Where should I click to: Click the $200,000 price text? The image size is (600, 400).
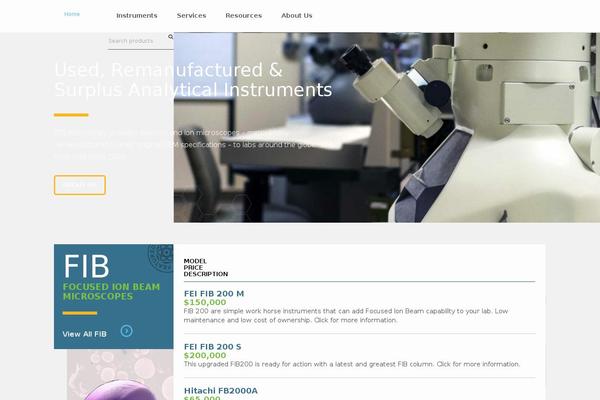click(x=205, y=356)
